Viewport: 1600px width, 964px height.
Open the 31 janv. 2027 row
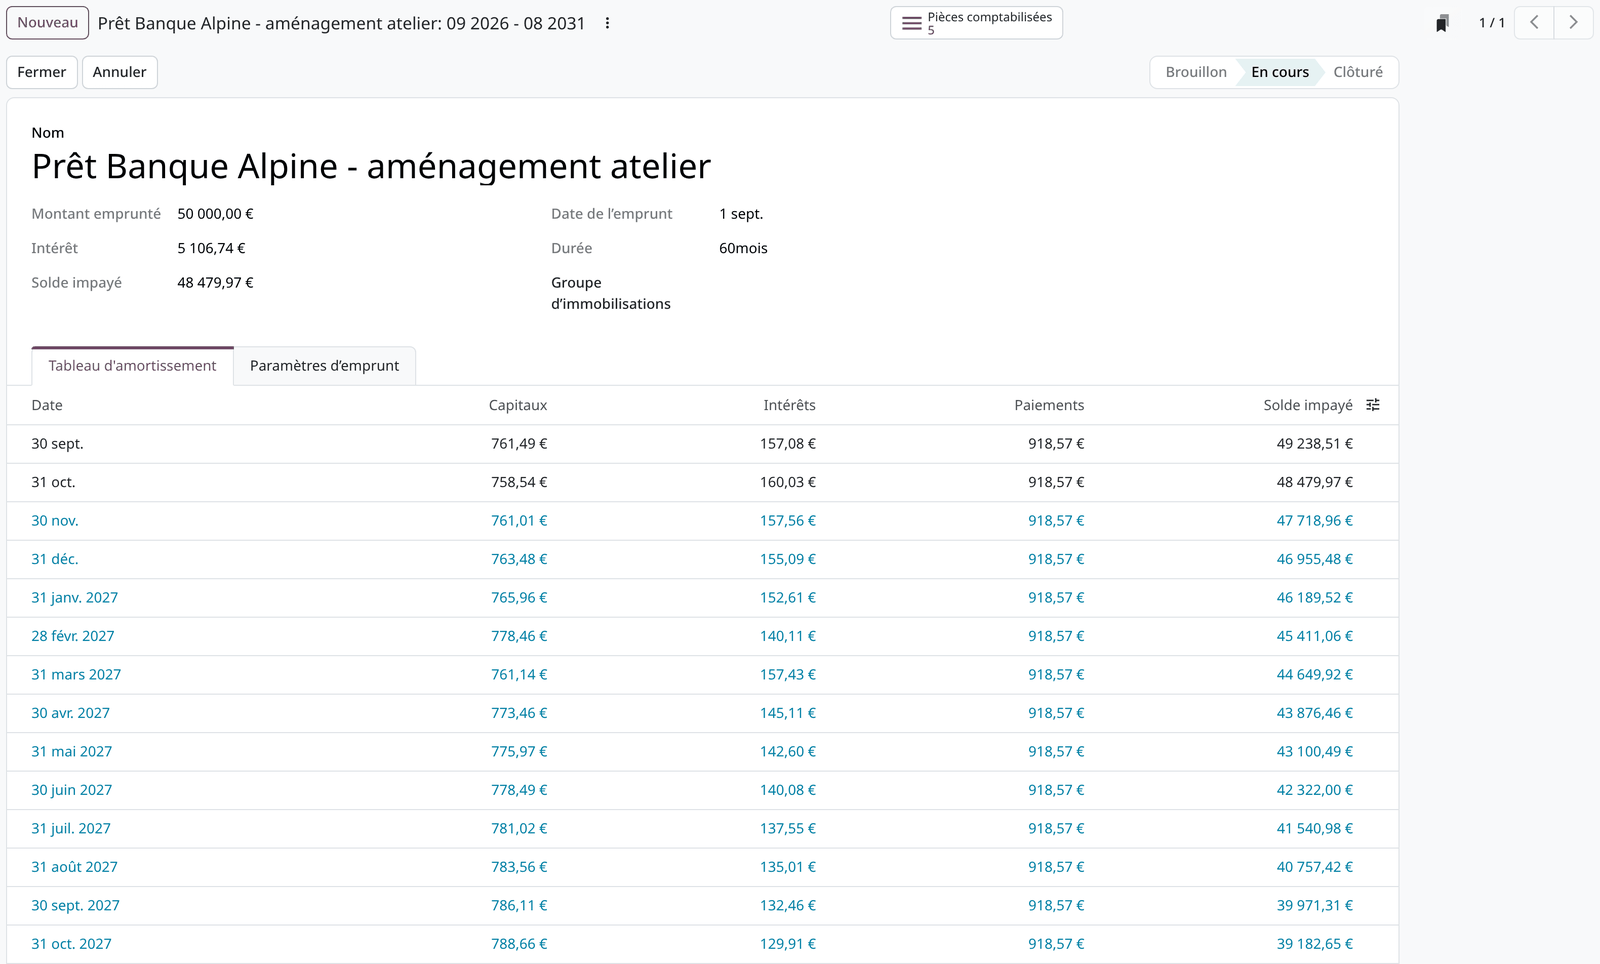(702, 598)
